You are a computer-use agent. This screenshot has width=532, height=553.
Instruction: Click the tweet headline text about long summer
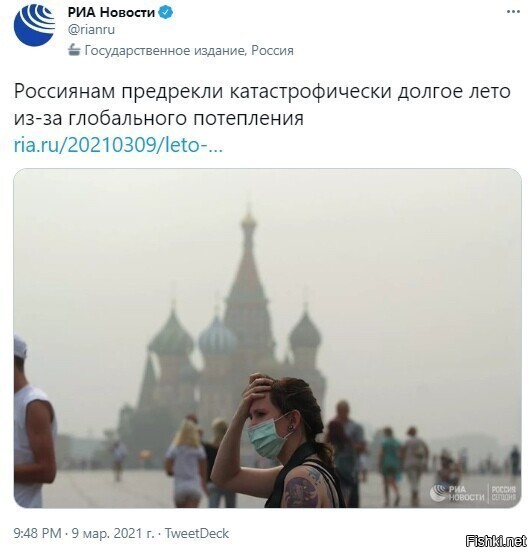pyautogui.click(x=262, y=104)
